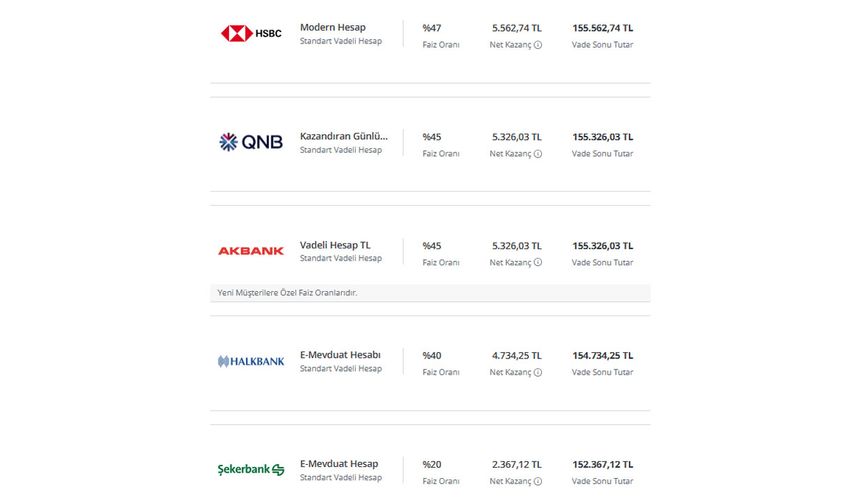The image size is (860, 504).
Task: Click QNB's 5.326,03 TL net earnings
Action: (517, 137)
